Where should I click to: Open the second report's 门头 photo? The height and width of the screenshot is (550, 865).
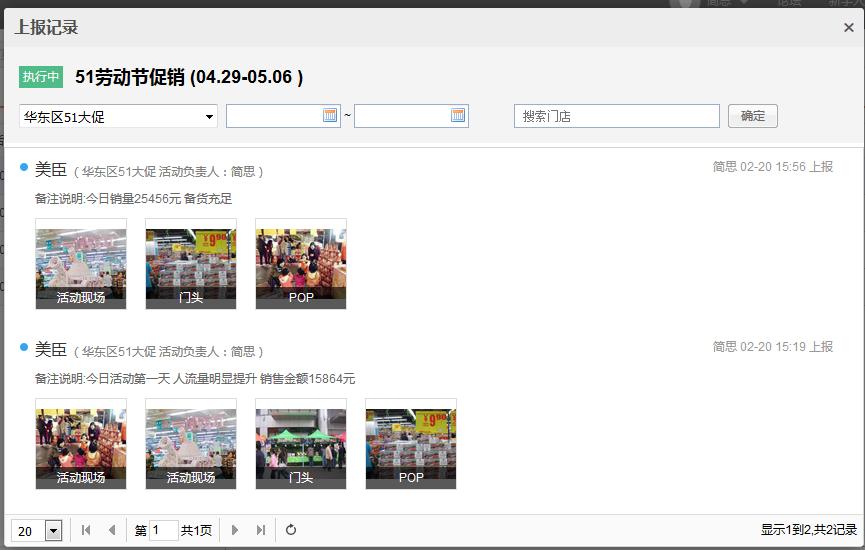coord(301,443)
